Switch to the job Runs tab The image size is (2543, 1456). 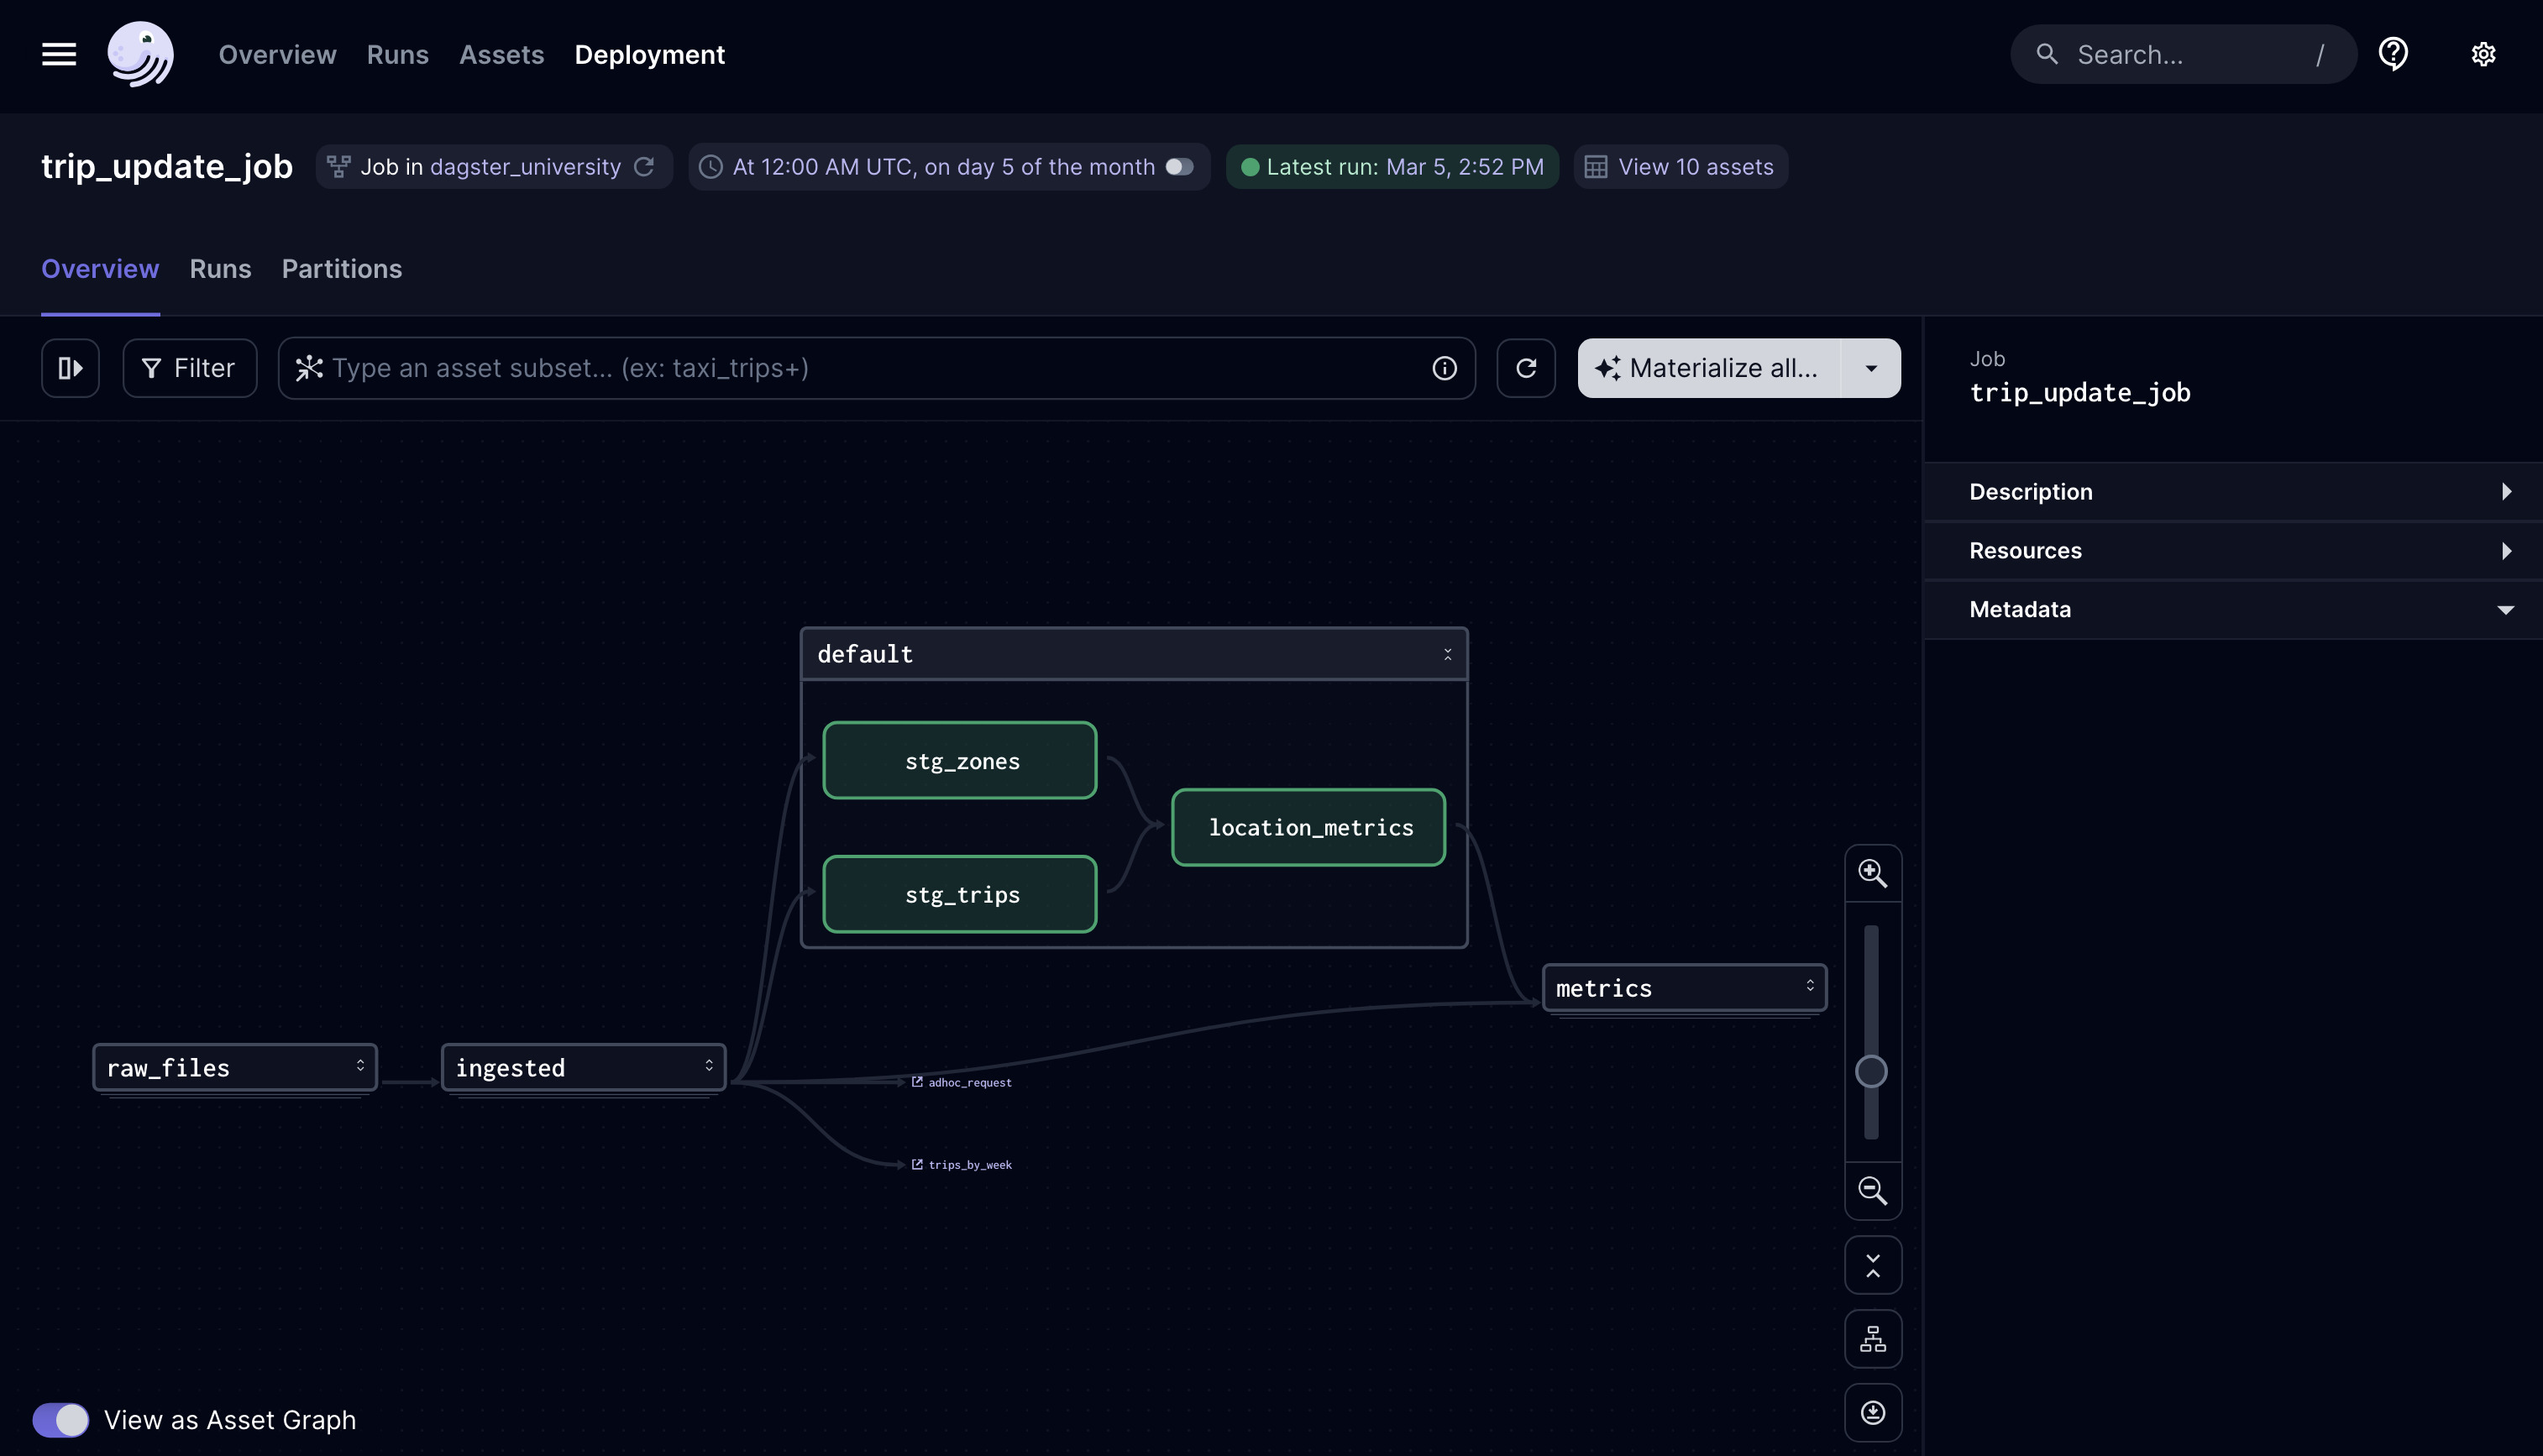coord(220,268)
